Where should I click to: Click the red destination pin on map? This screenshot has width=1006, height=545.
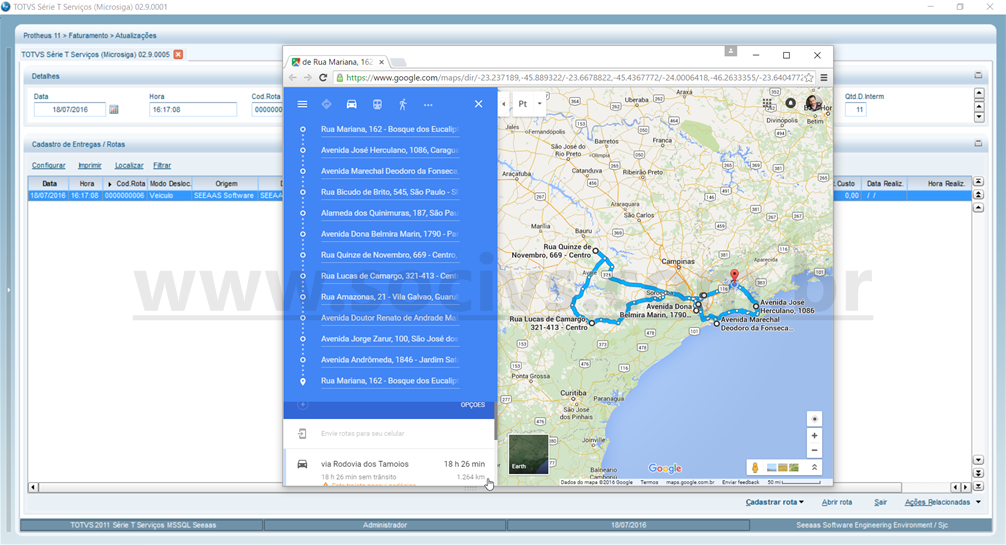tap(735, 277)
